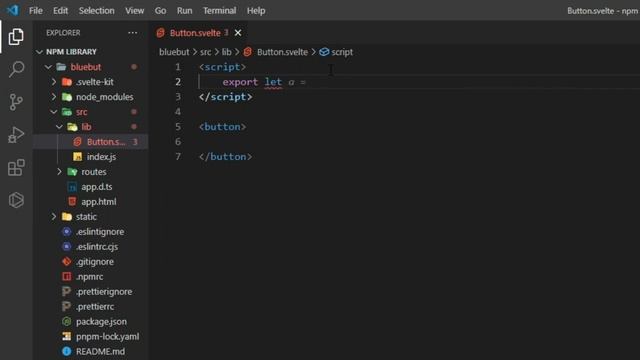Click line number 6 in the gutter
Image resolution: width=640 pixels, height=360 pixels.
tap(178, 142)
